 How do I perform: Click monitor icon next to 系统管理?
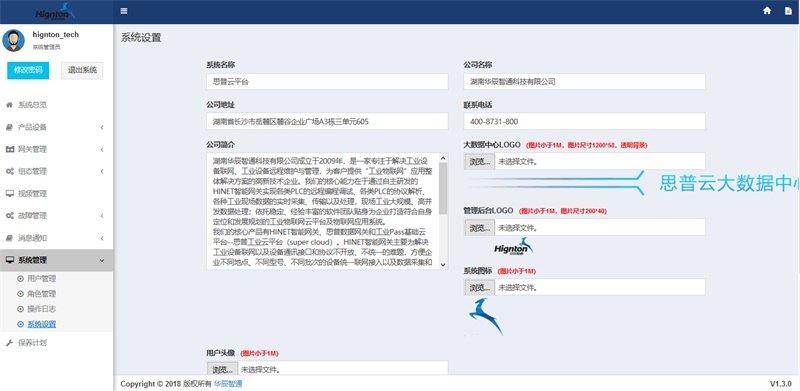pyautogui.click(x=9, y=260)
